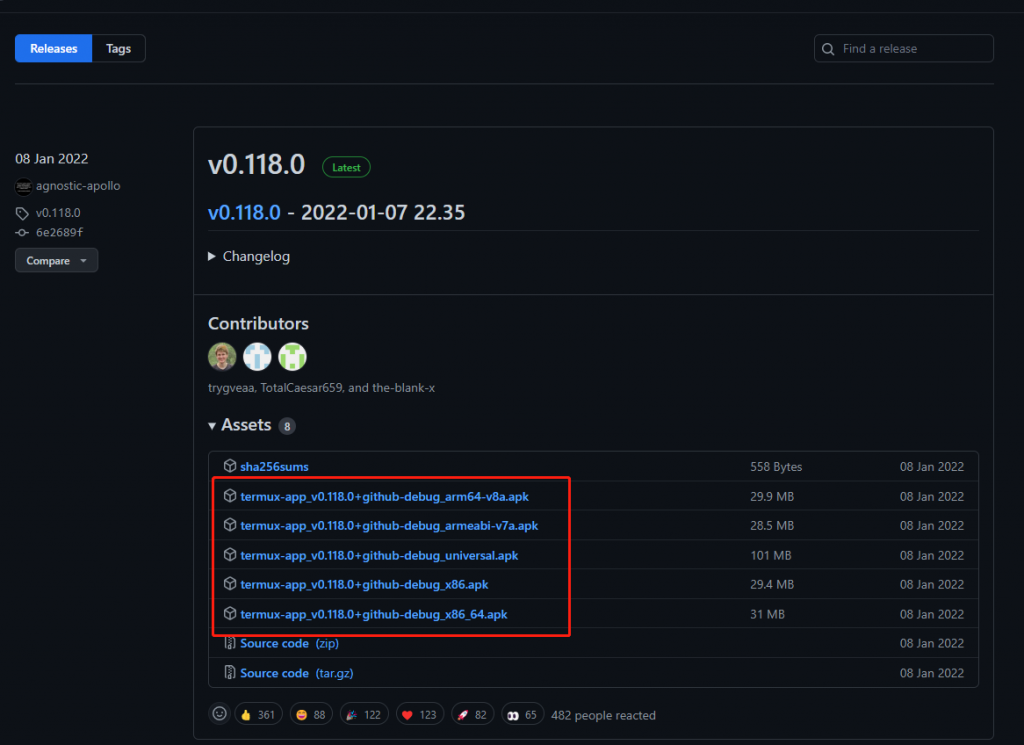1024x745 pixels.
Task: Click the Contributors heading
Action: (258, 324)
